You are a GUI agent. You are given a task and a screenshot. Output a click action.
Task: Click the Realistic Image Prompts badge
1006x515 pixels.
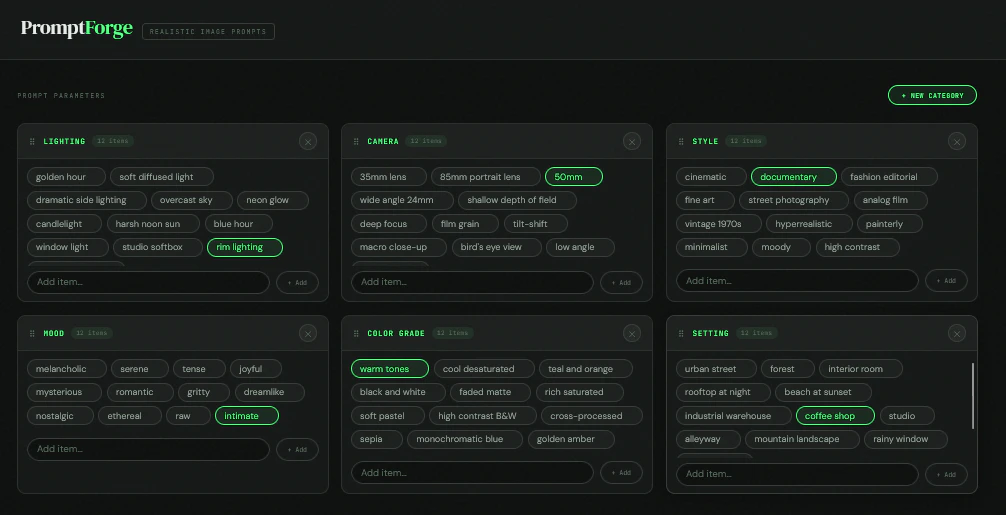209,31
